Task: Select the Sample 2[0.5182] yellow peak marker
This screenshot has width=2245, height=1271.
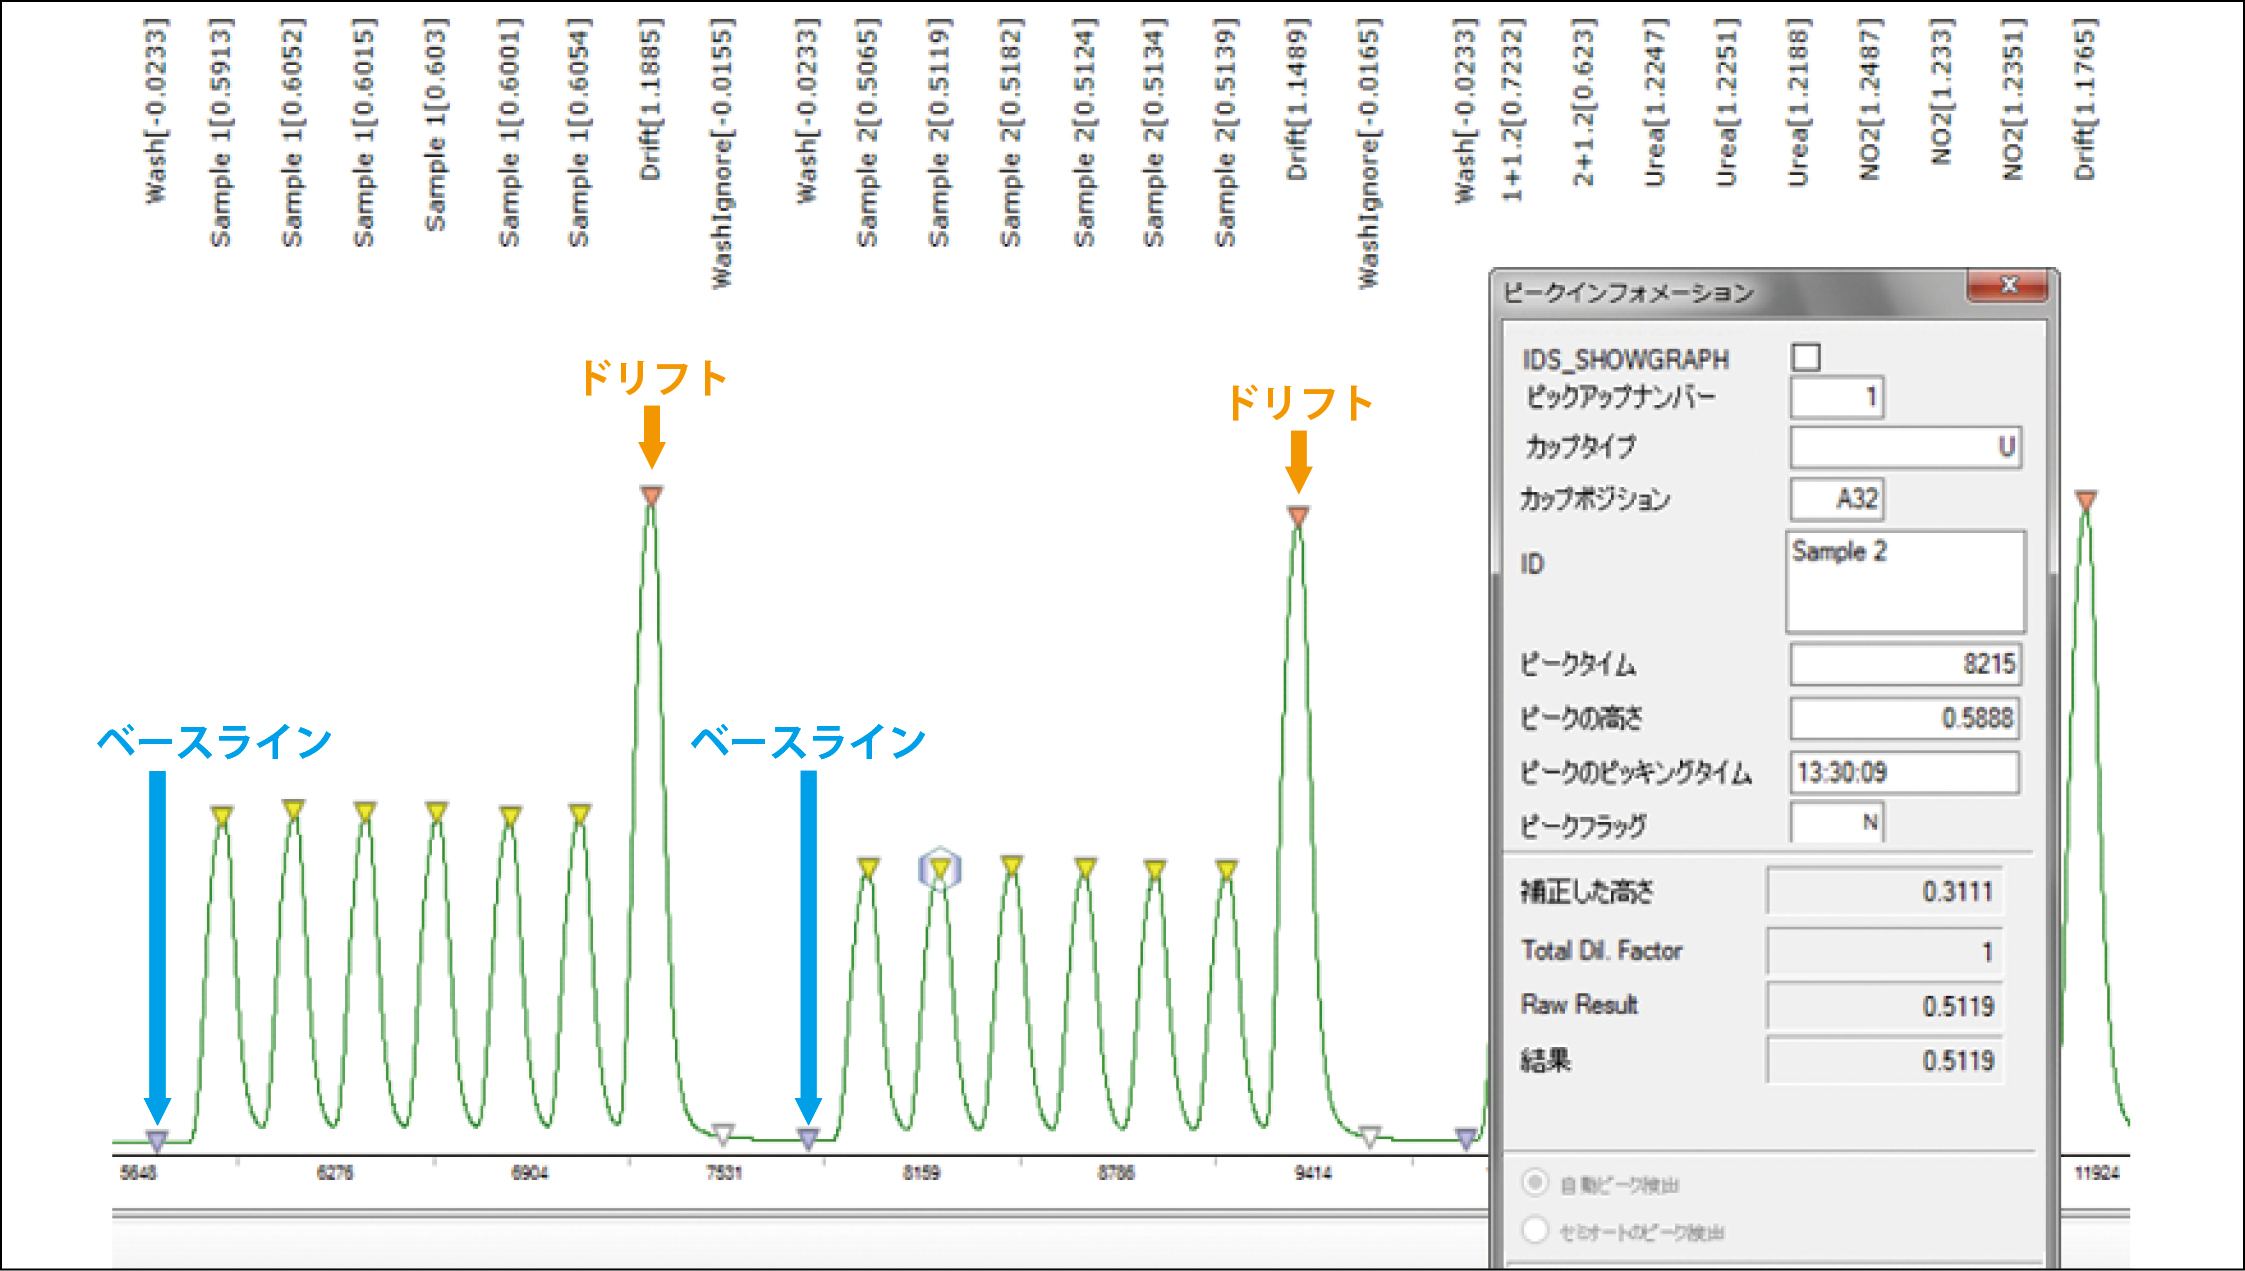Action: click(1012, 864)
